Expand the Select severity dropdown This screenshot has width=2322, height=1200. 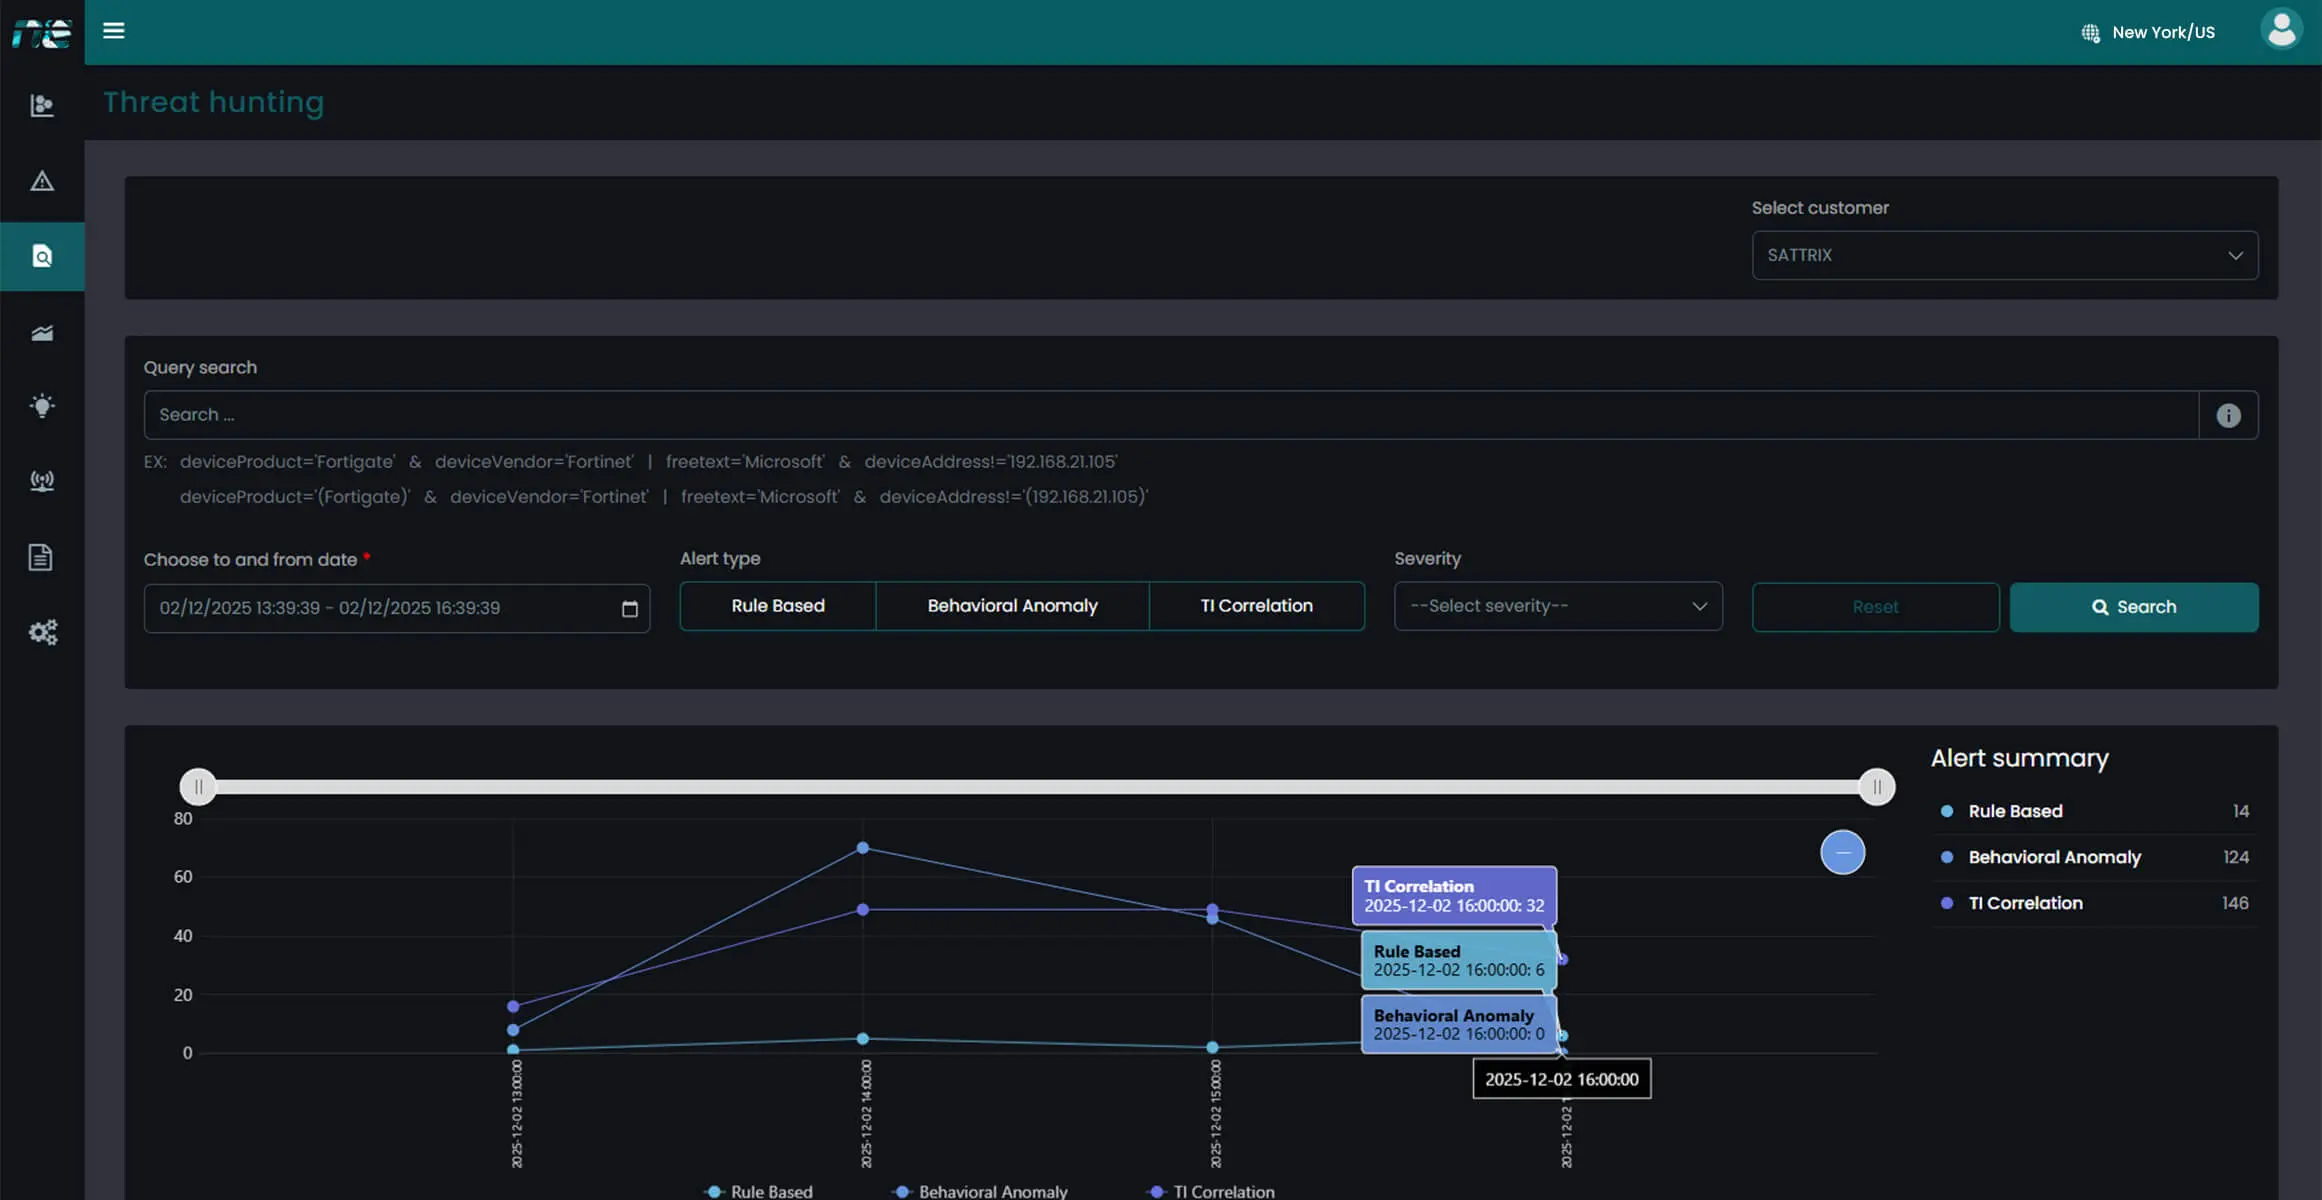click(1557, 606)
